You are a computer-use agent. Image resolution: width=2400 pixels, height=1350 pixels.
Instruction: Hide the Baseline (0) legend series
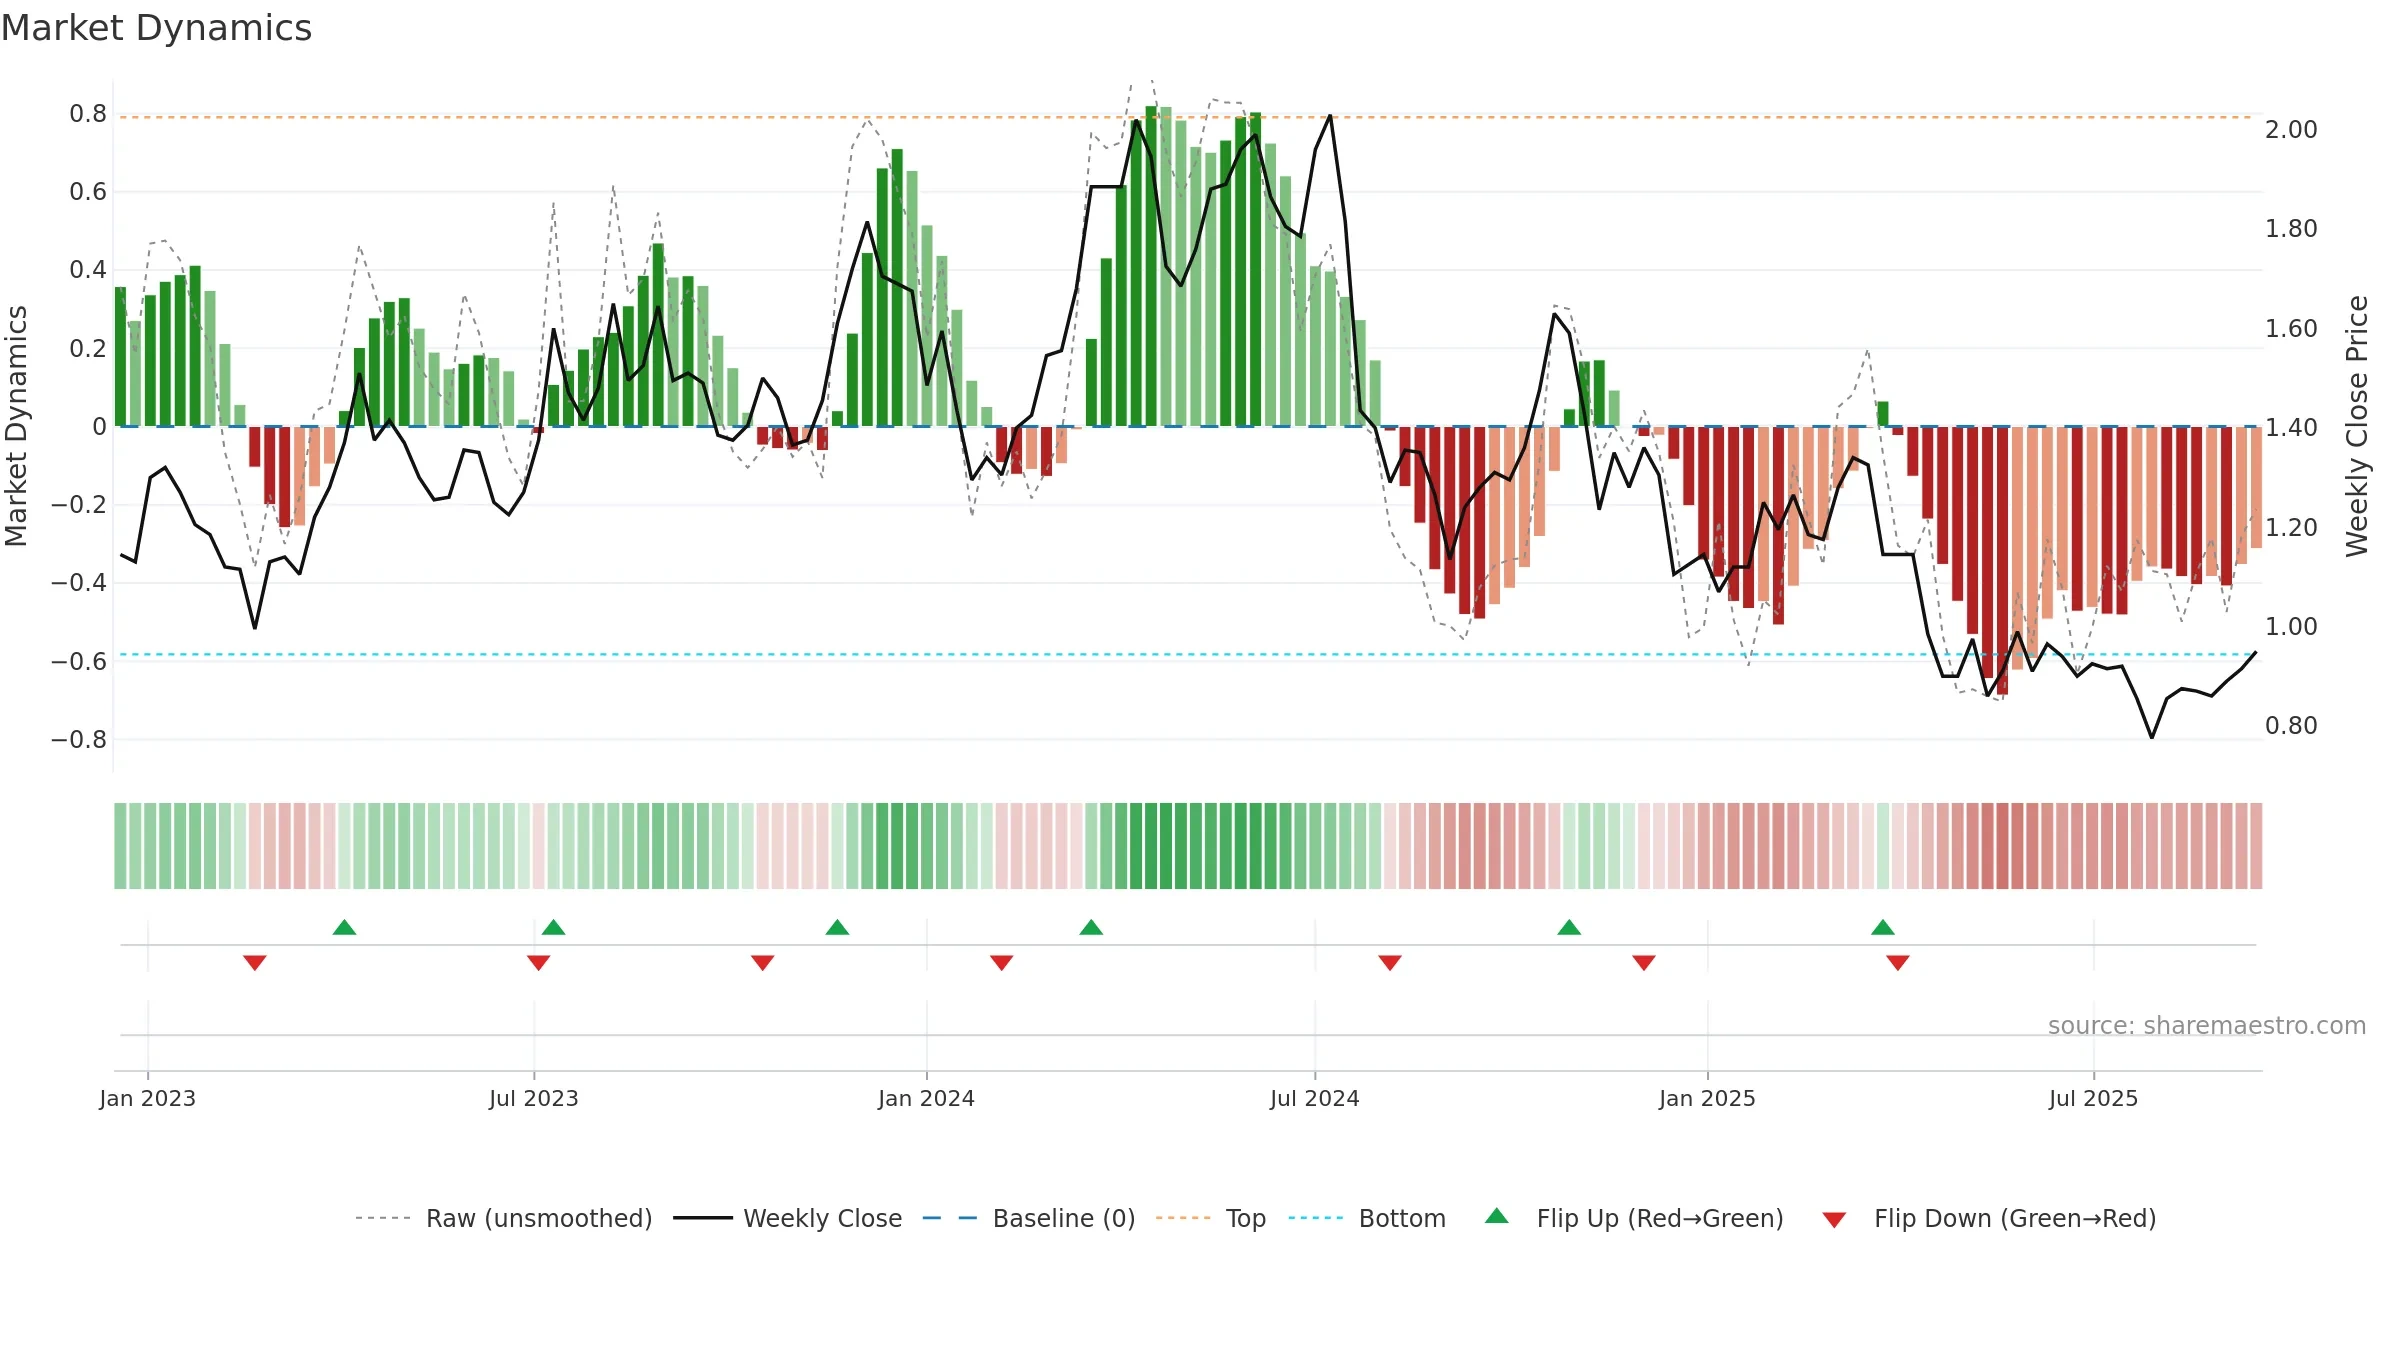[x=1028, y=1218]
